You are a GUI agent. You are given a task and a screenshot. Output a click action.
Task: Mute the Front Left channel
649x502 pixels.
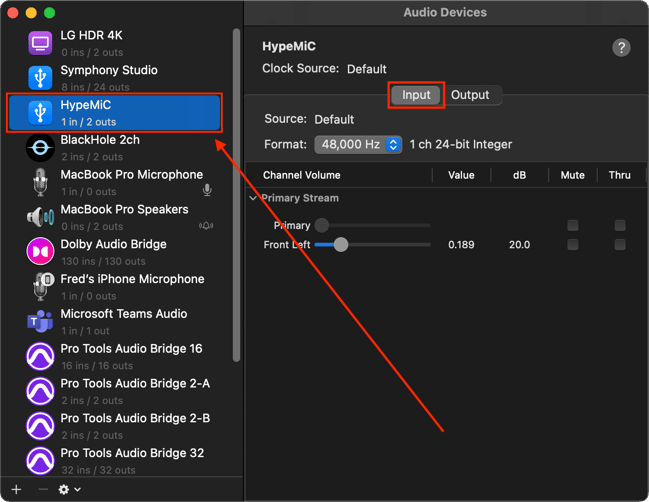click(572, 245)
